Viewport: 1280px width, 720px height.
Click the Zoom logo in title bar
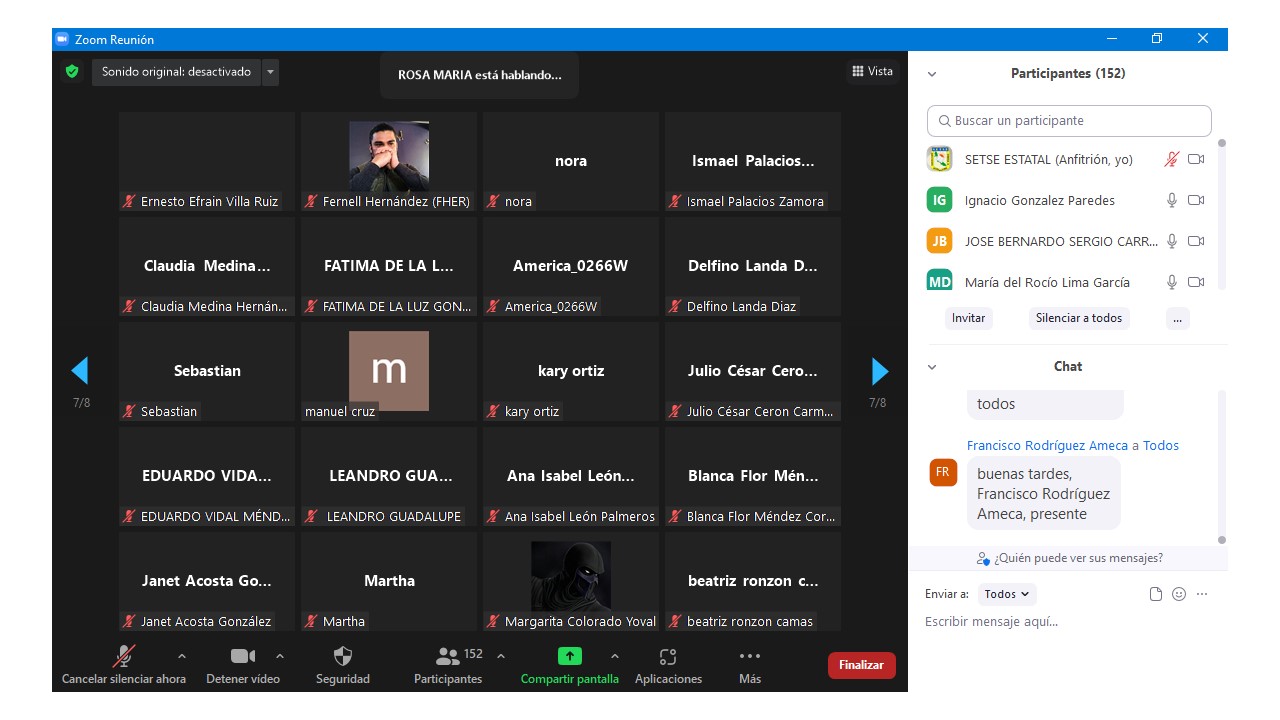click(62, 39)
